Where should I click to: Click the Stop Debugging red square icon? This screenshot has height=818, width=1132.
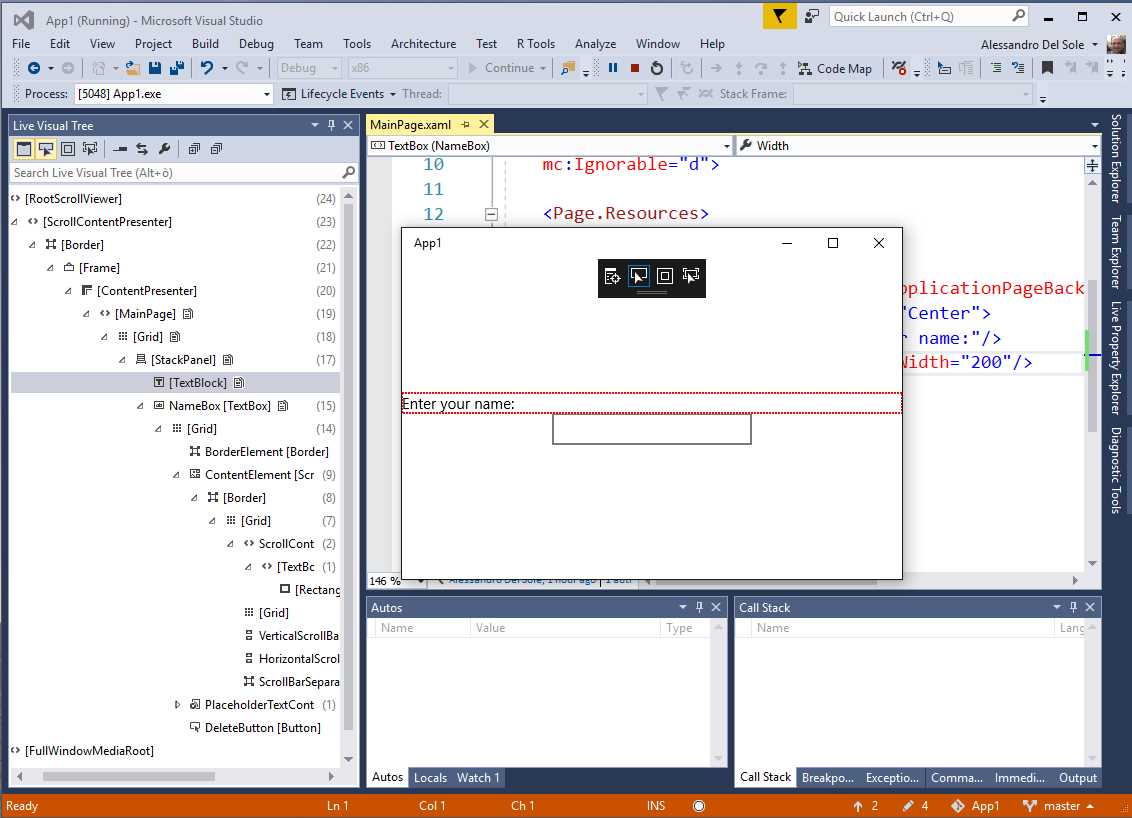click(633, 68)
